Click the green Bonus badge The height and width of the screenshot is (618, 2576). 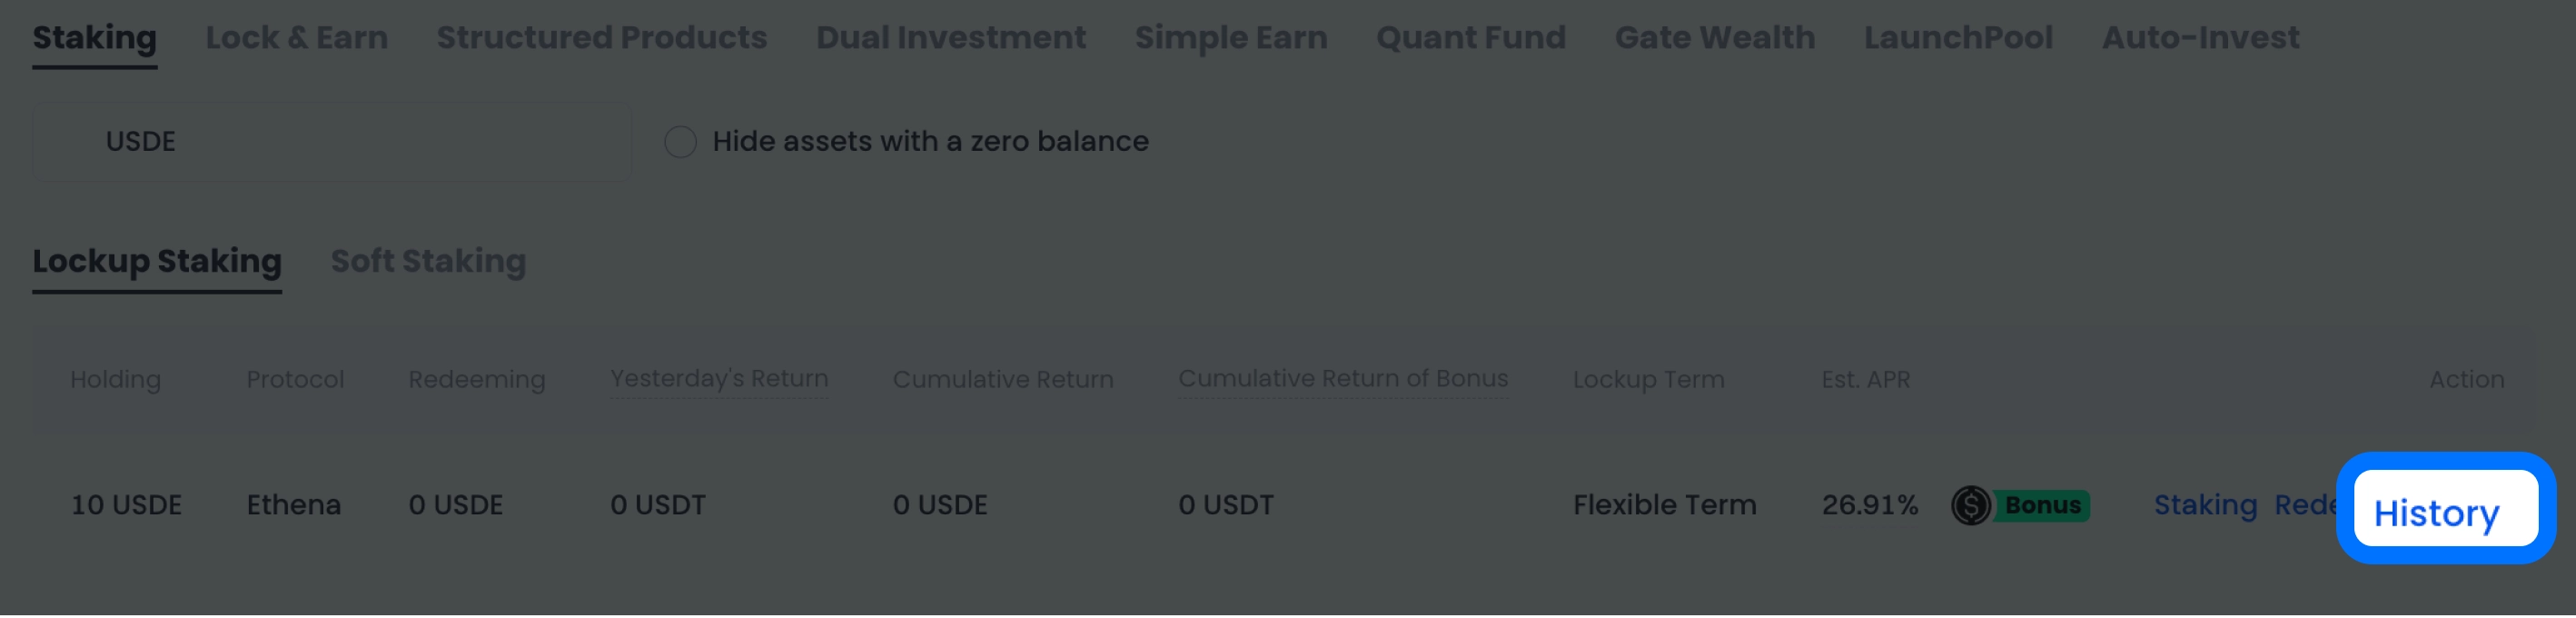[2042, 505]
